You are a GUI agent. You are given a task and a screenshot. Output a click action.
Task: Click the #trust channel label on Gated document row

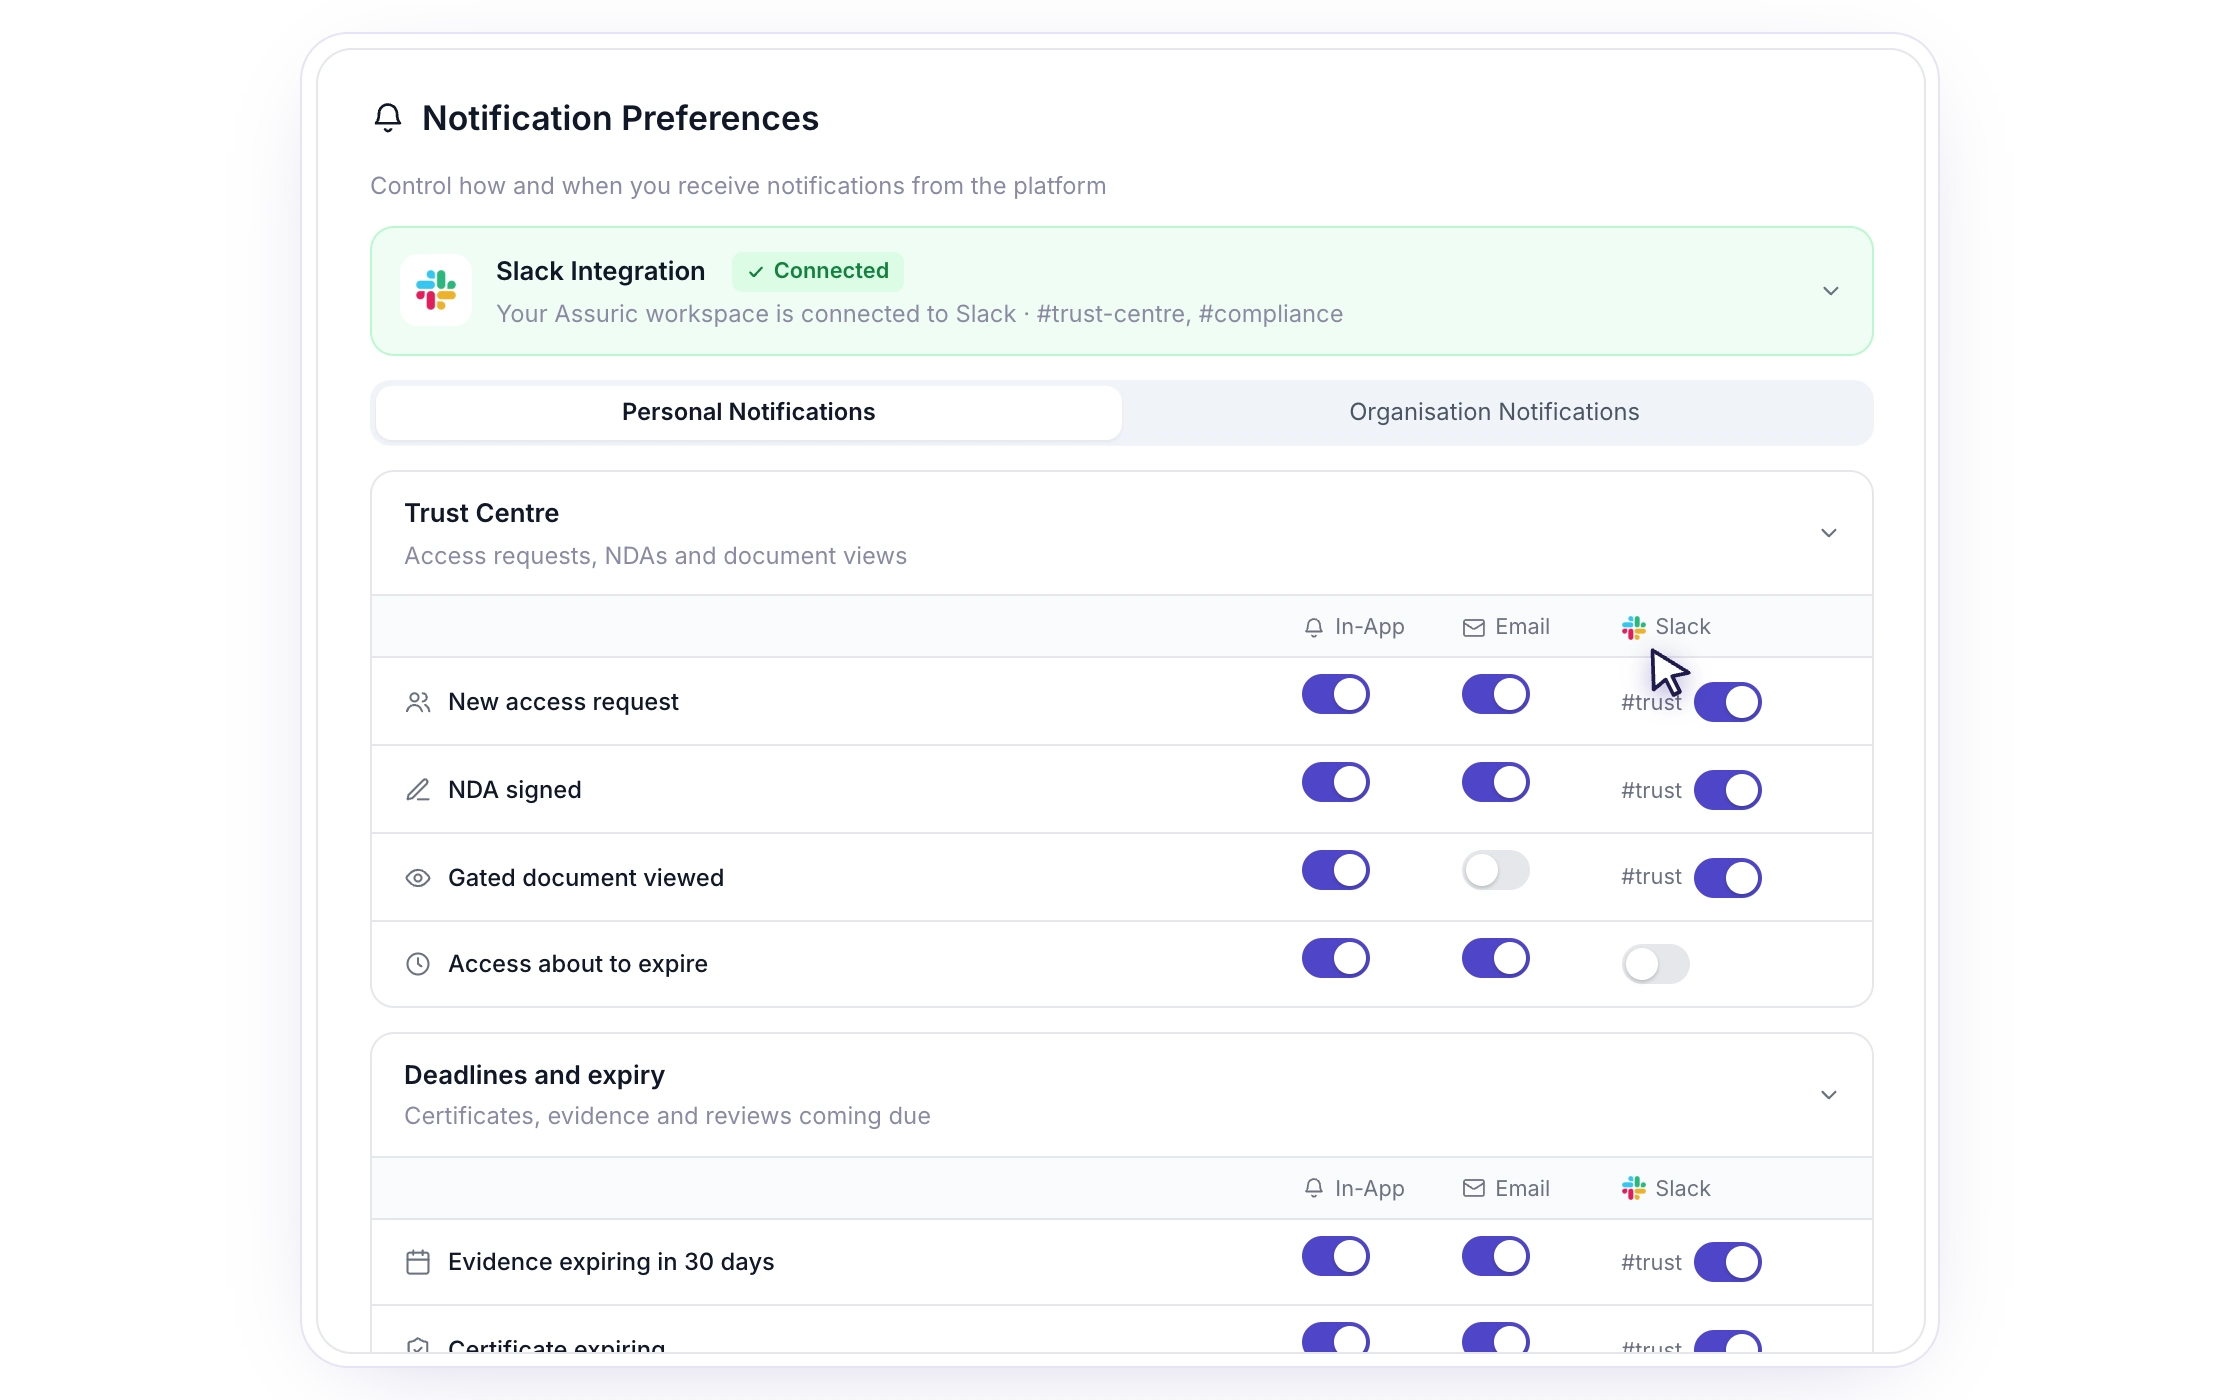[x=1651, y=876]
